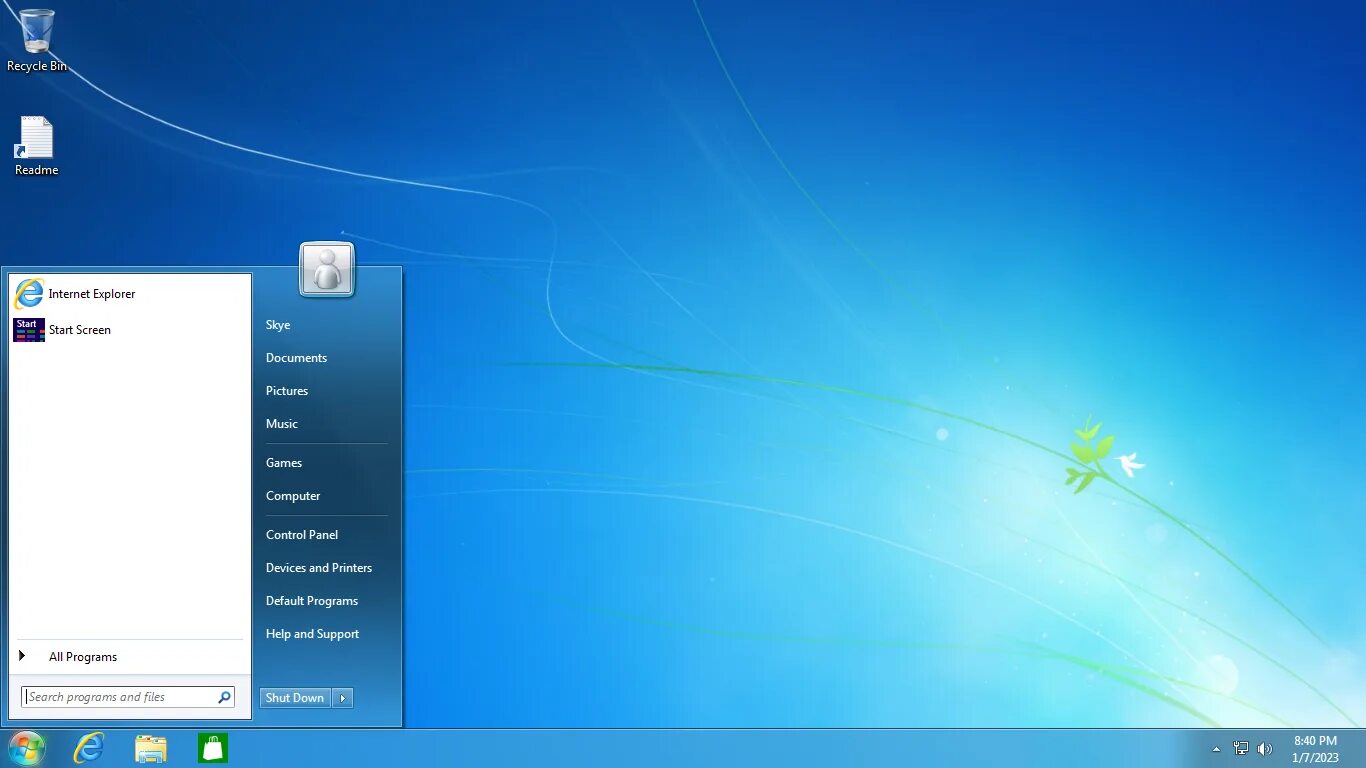Click the Windows Start orb
The image size is (1366, 768).
[27, 748]
